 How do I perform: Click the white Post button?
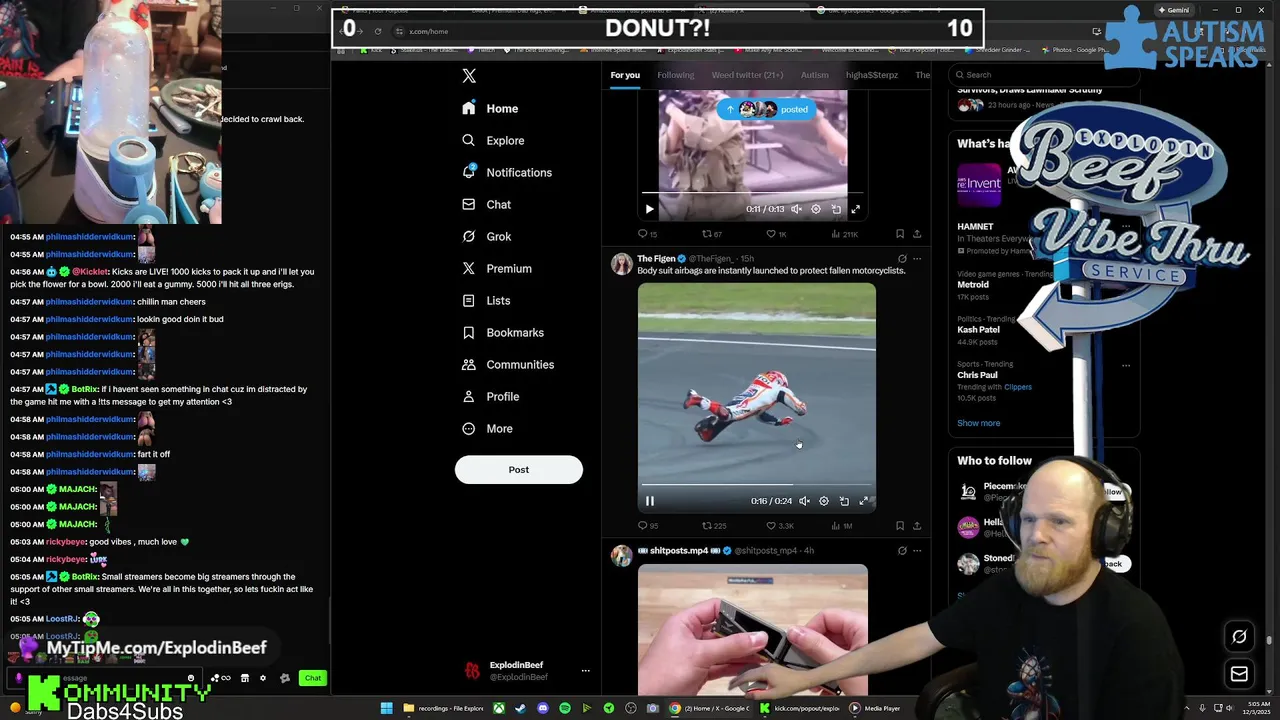(518, 469)
